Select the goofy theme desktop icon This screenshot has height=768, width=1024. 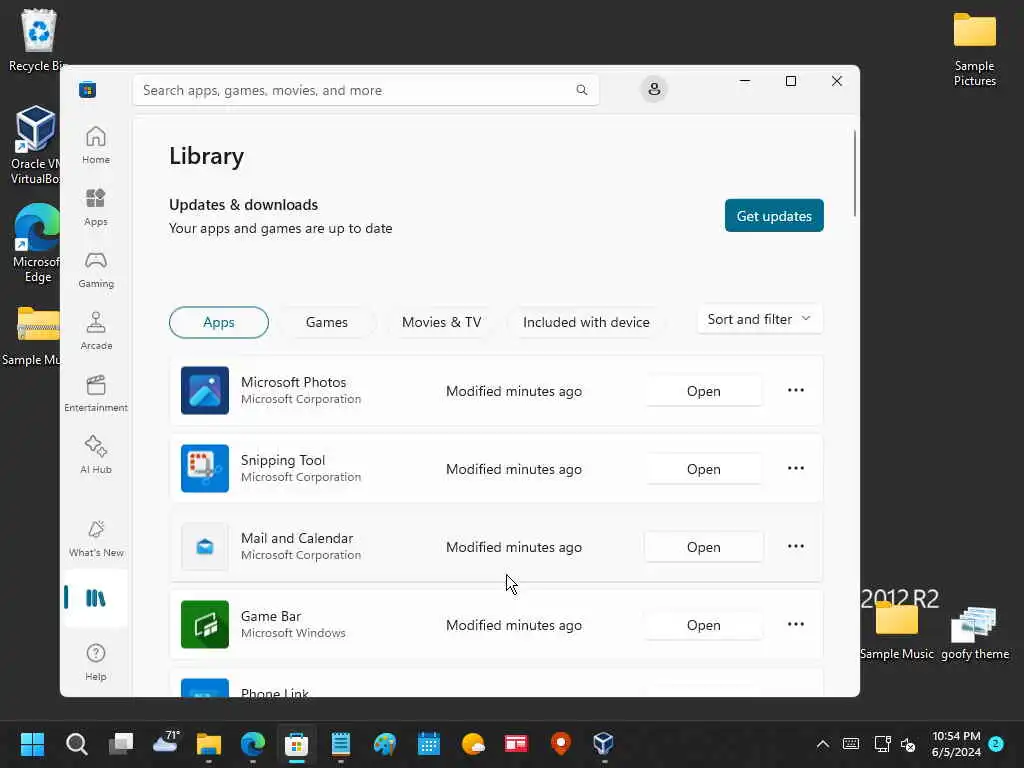pos(975,633)
